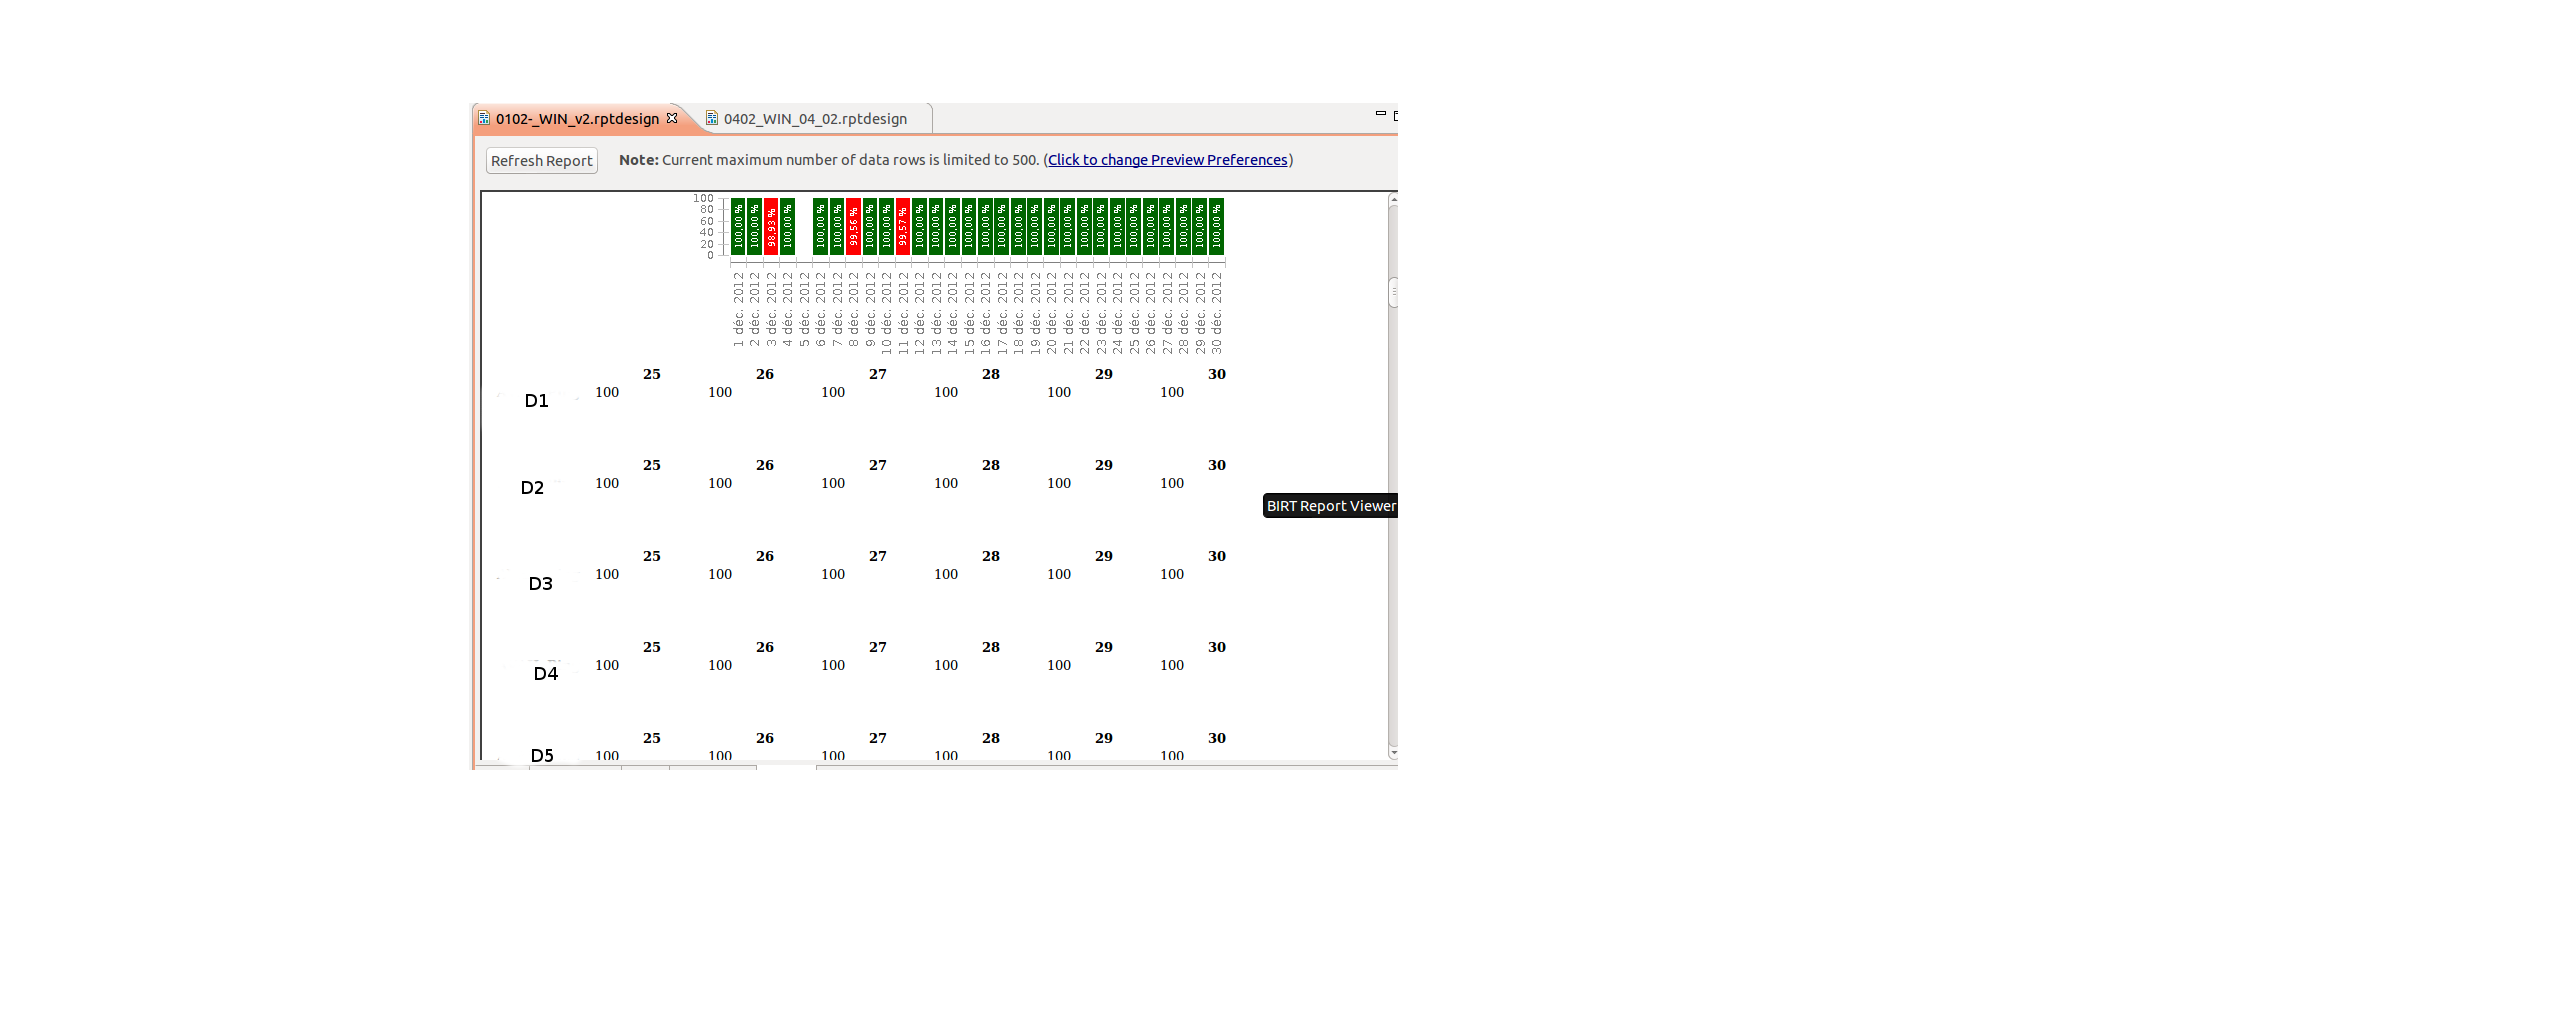The width and height of the screenshot is (2560, 1024).
Task: Click the D4 row label
Action: [x=546, y=674]
